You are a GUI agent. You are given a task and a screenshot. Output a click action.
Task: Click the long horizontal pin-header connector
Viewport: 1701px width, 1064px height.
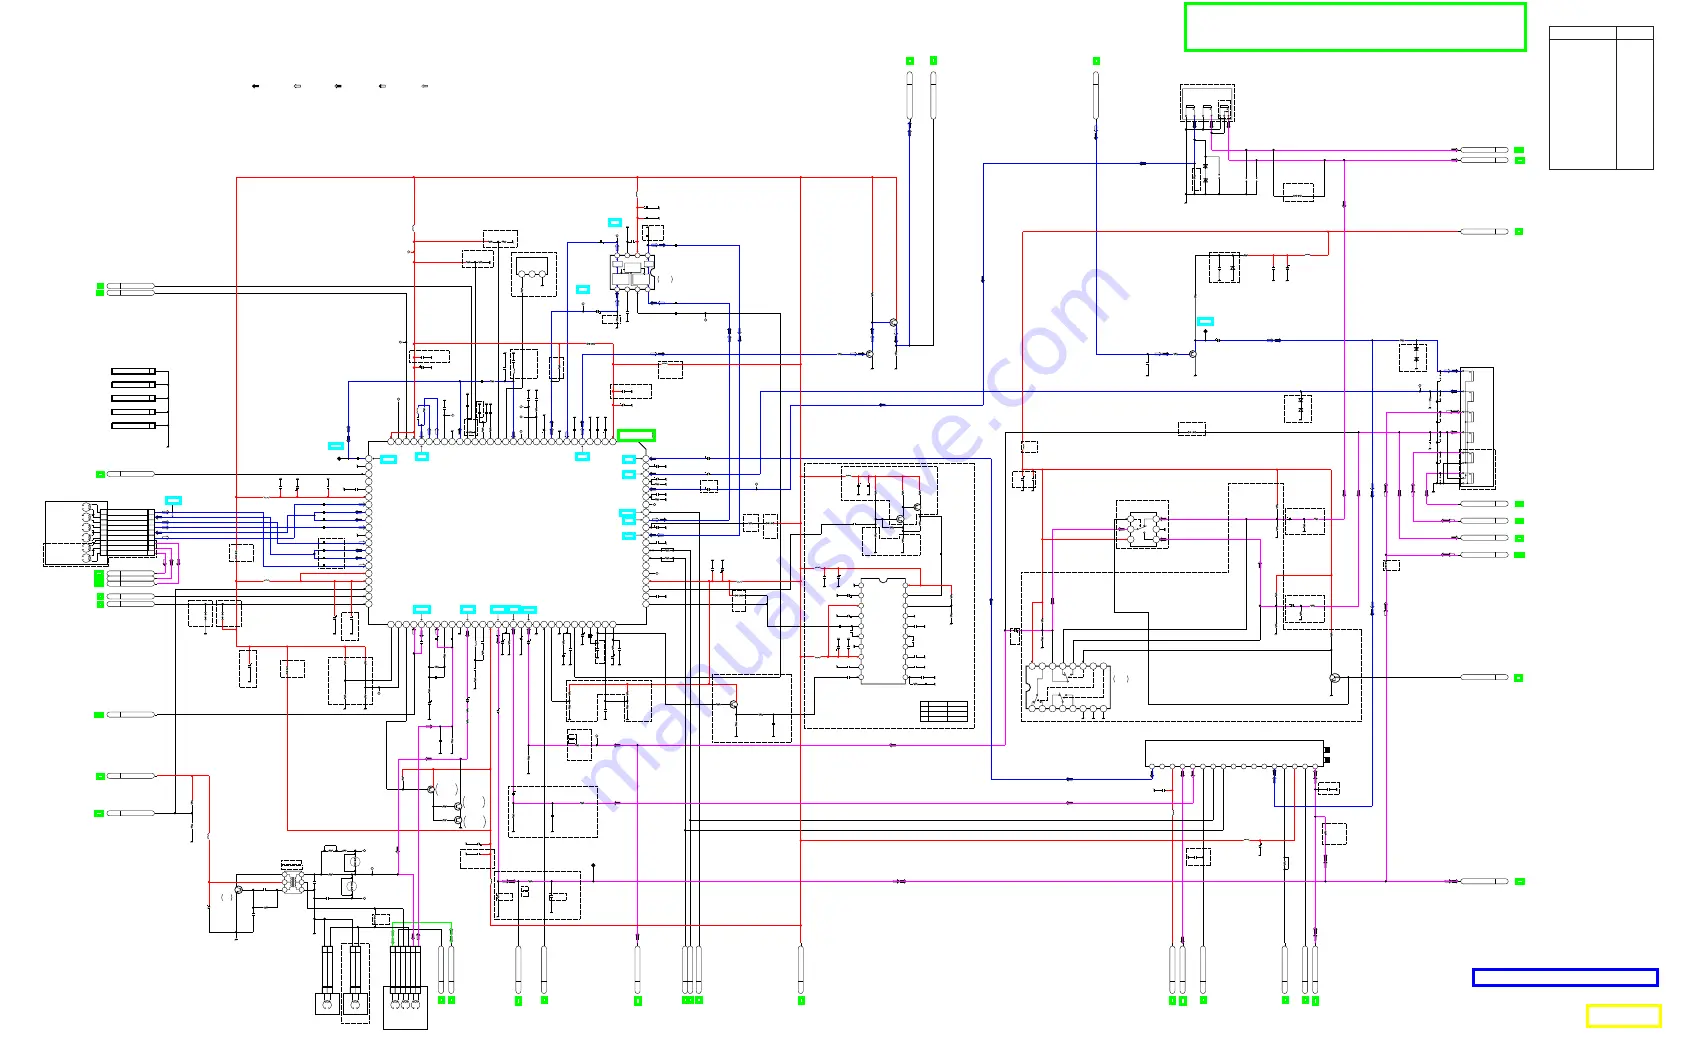1234,755
